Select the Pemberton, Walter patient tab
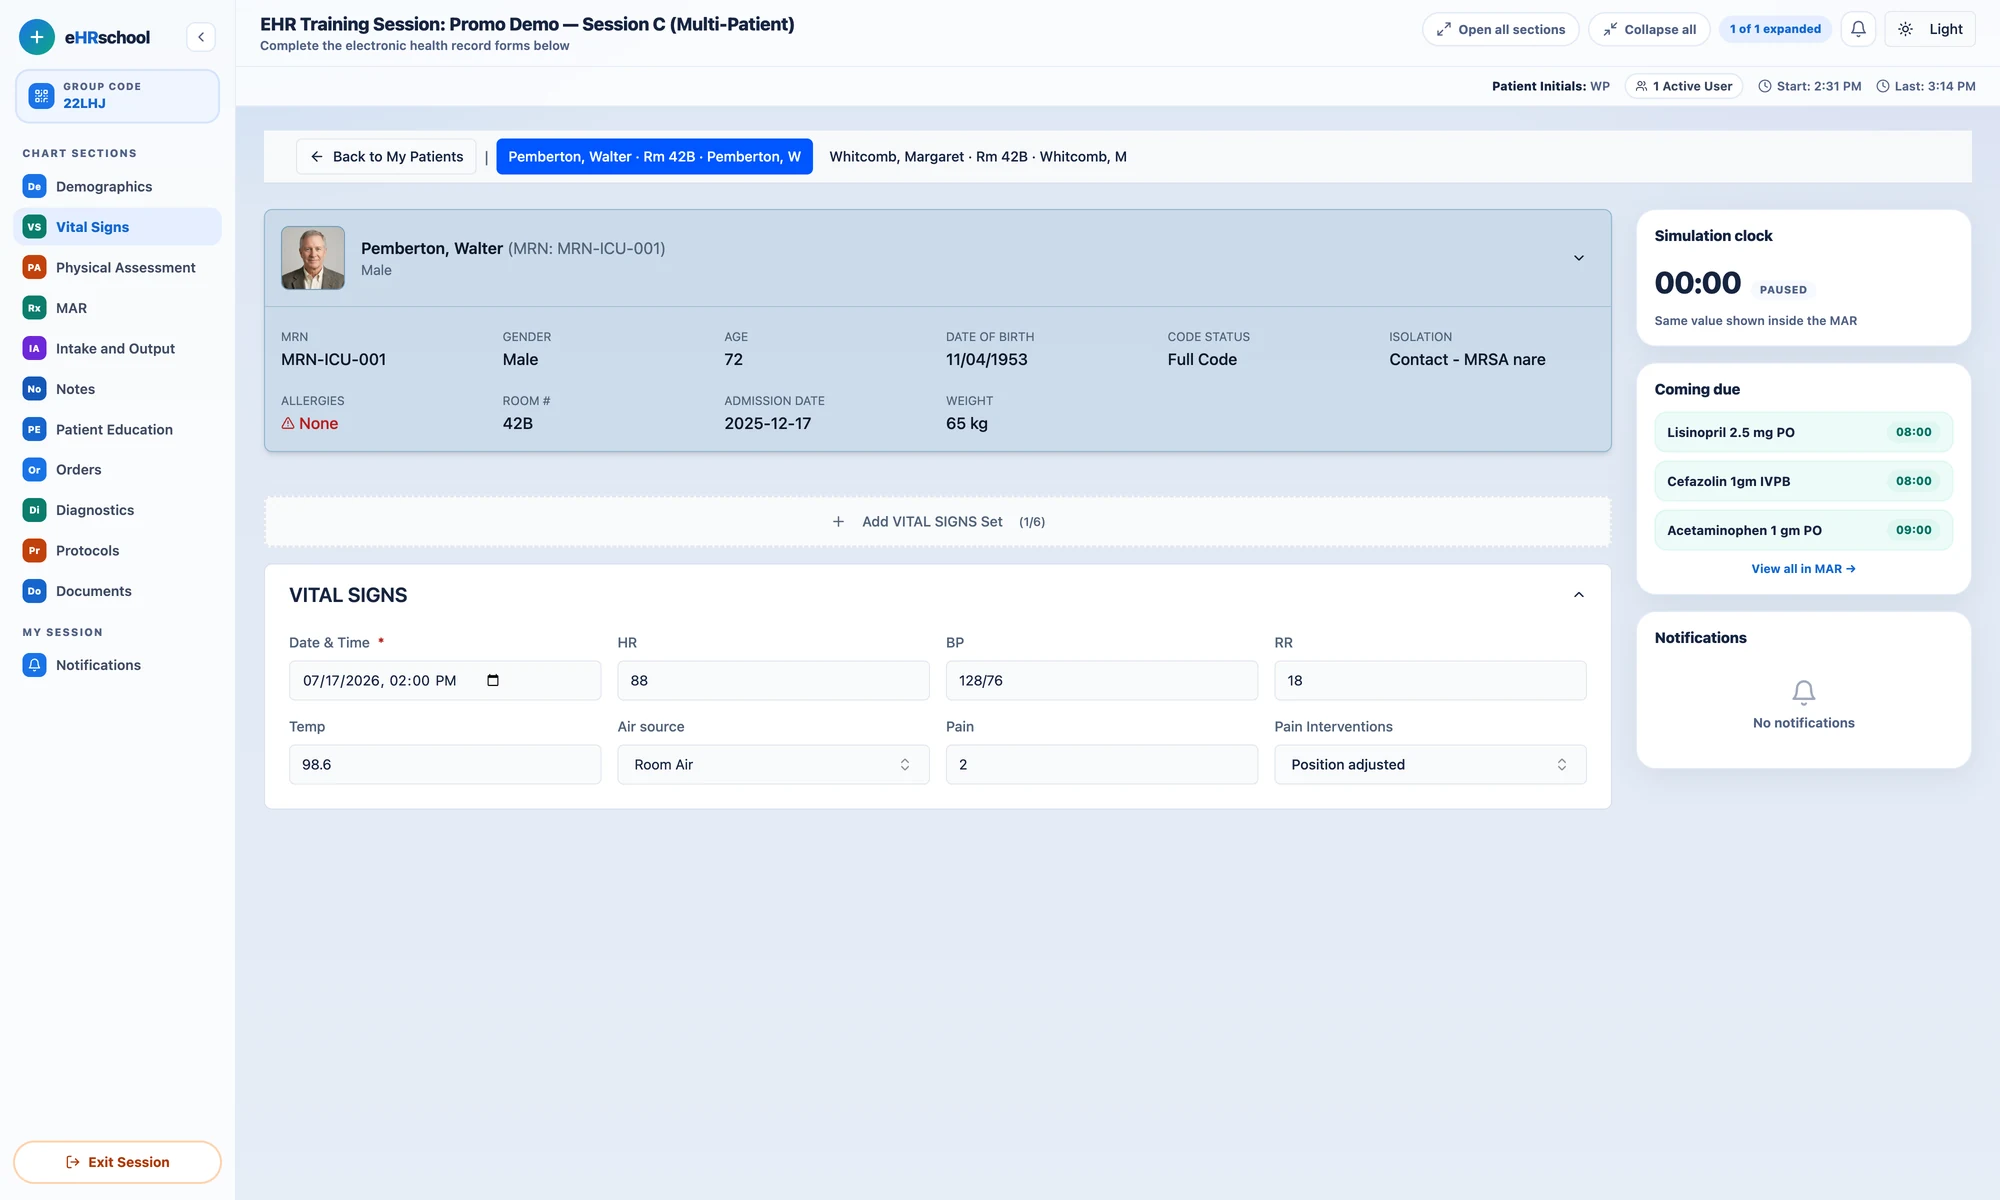The image size is (2000, 1200). click(654, 157)
